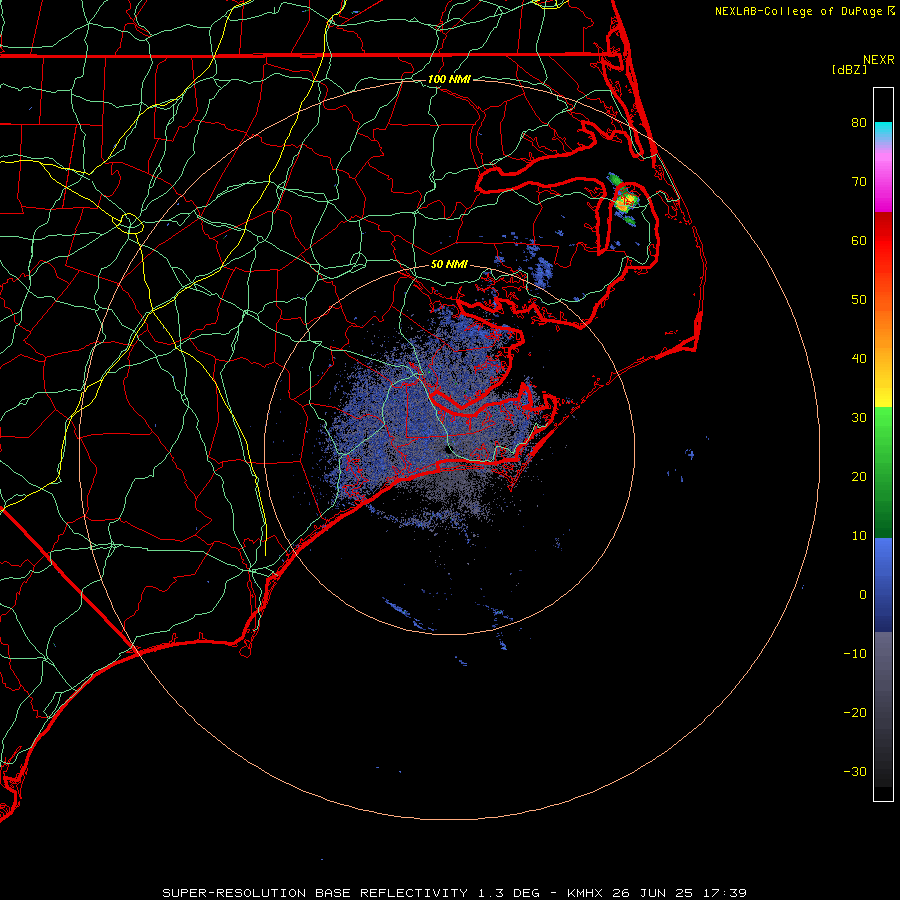Image resolution: width=900 pixels, height=900 pixels.
Task: Select the 0 value on the dBZ scale
Action: point(863,595)
